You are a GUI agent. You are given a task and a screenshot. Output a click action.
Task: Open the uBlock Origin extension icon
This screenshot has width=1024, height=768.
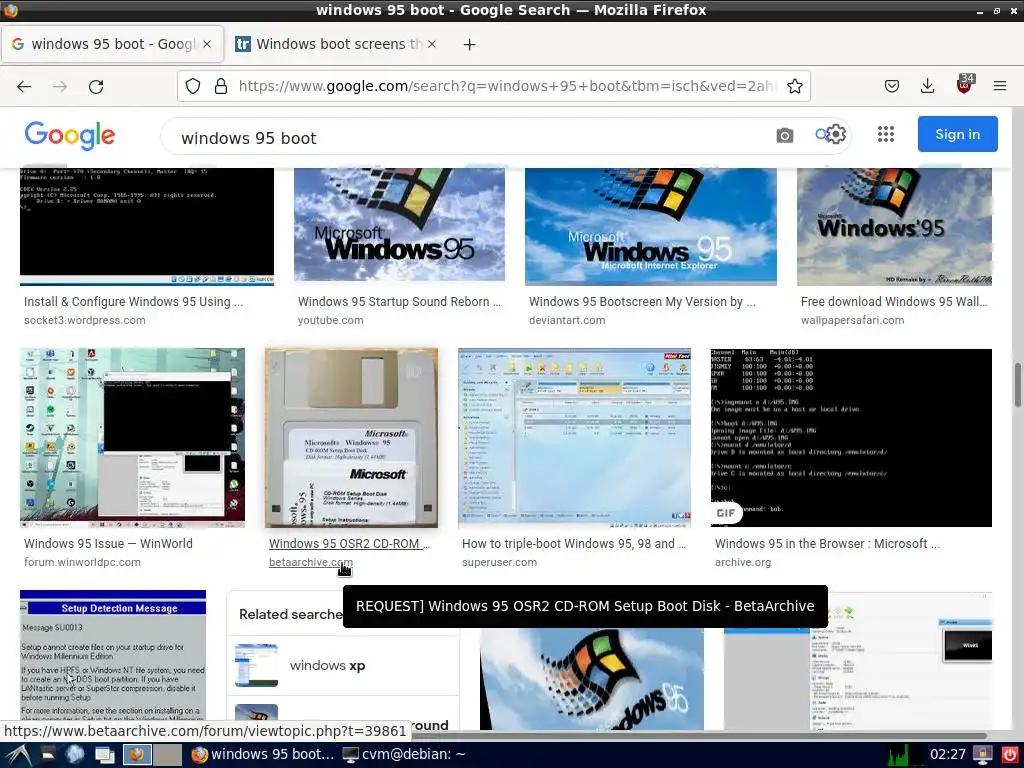point(964,84)
